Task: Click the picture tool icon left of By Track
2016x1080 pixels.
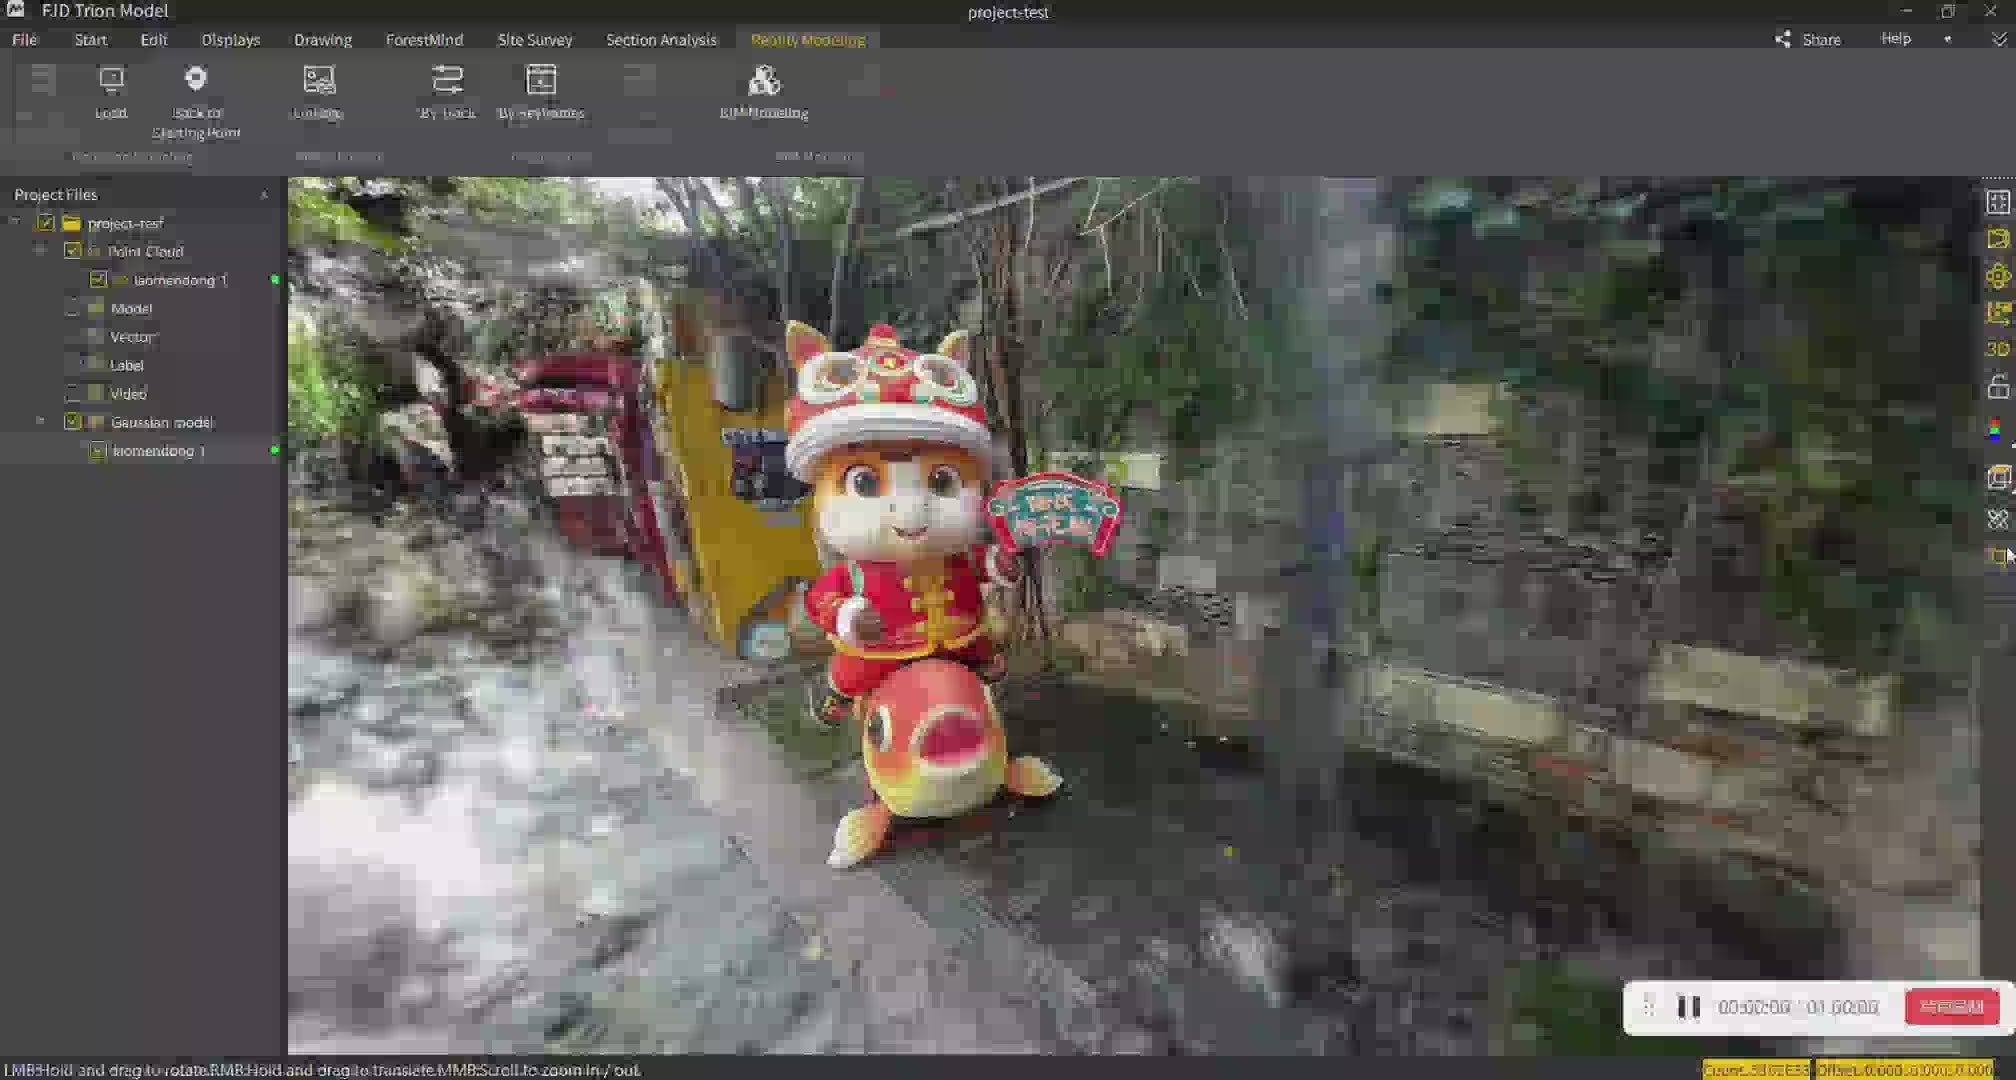Action: tap(319, 79)
